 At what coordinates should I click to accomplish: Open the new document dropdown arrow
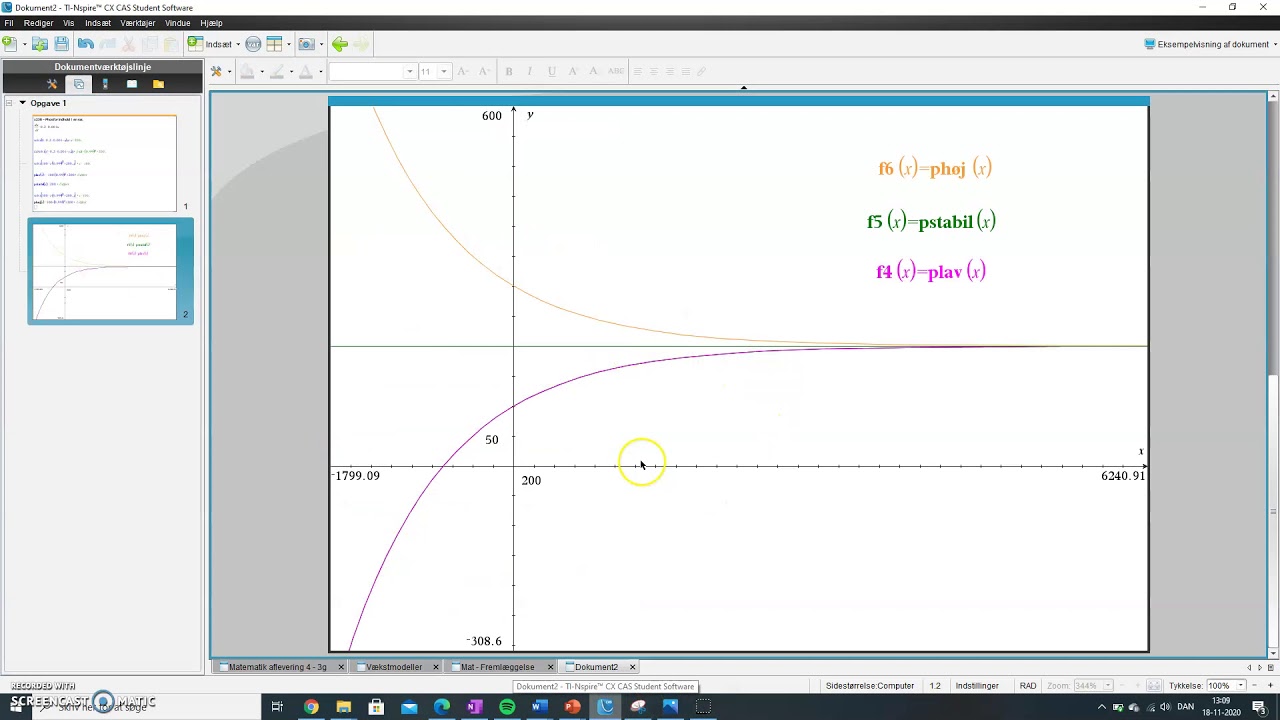coord(23,44)
